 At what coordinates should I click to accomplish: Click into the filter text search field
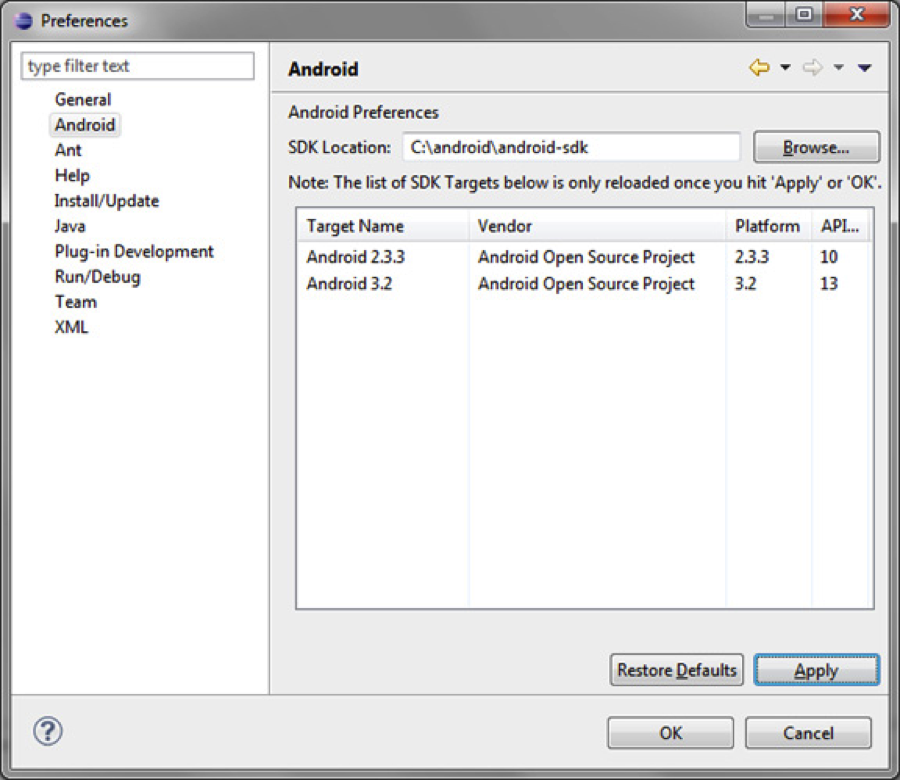click(x=138, y=66)
